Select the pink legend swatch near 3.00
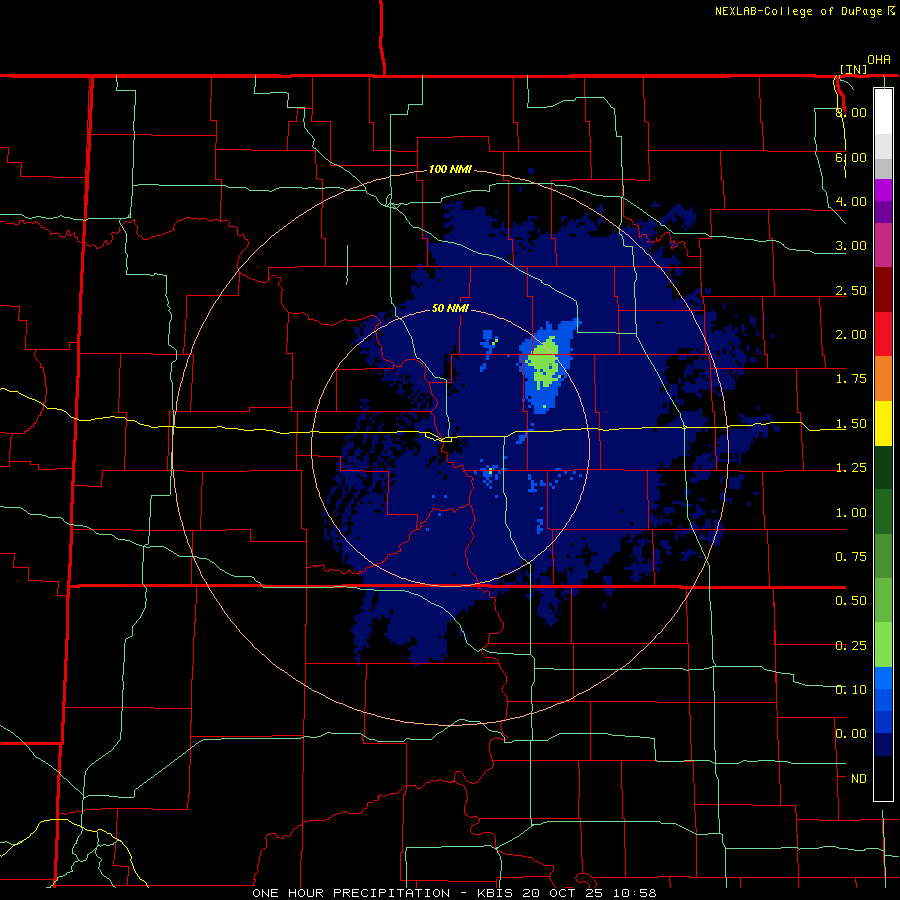The image size is (900, 900). point(883,245)
